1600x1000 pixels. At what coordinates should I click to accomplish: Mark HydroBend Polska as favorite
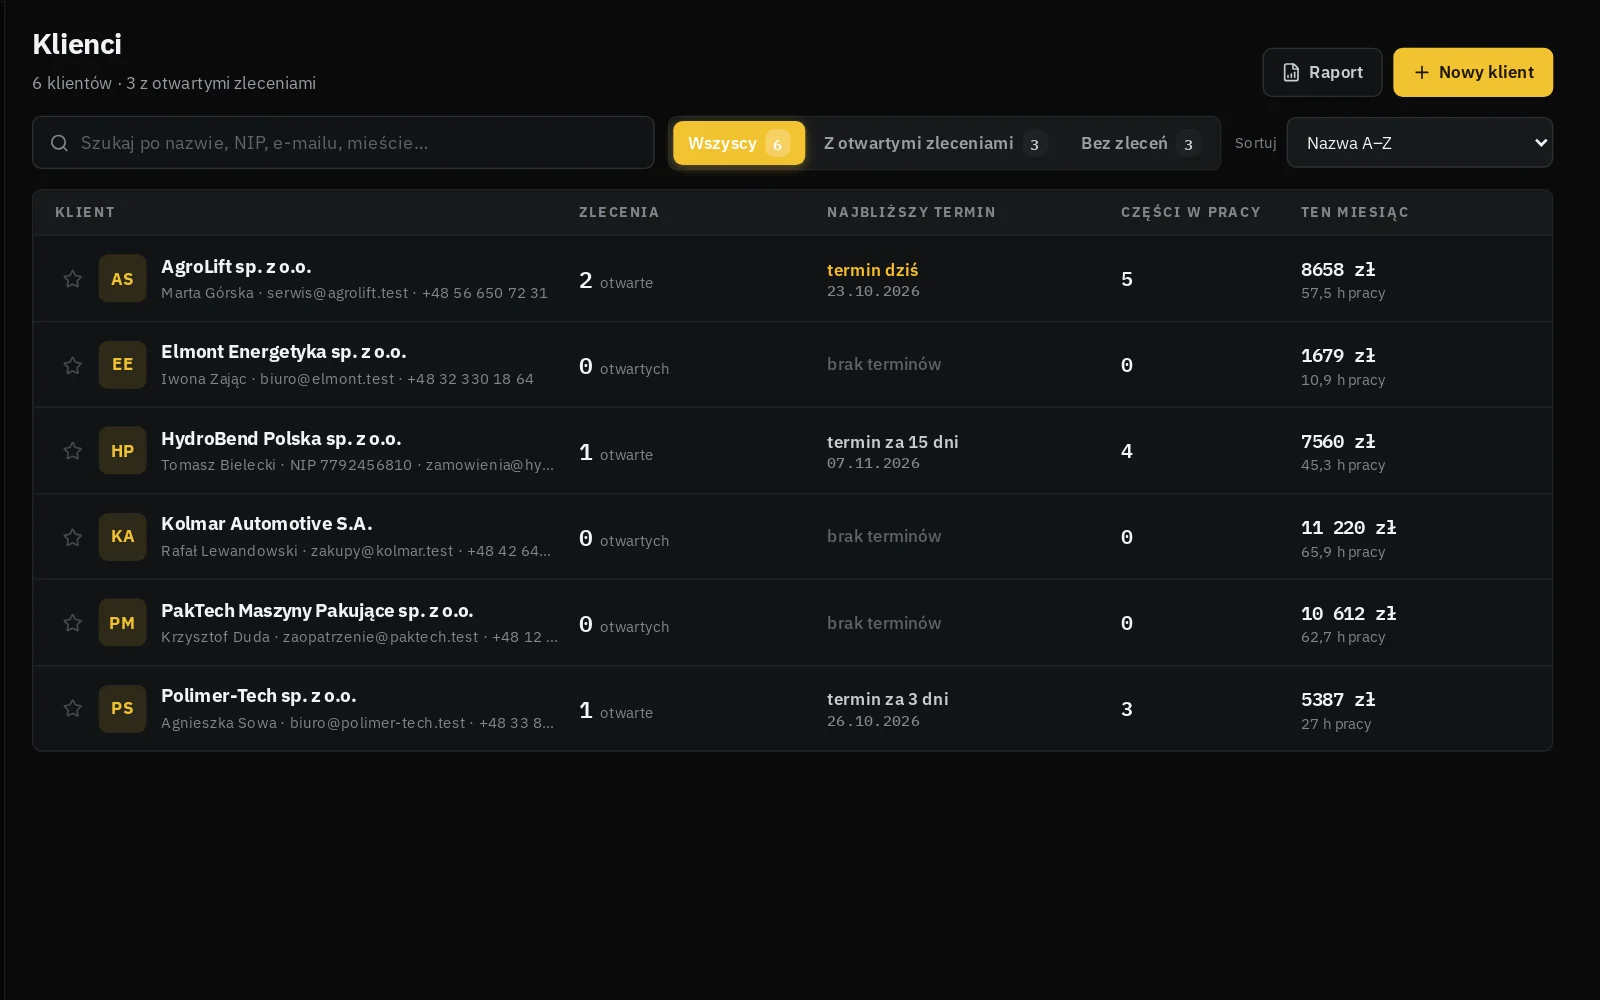pyautogui.click(x=72, y=451)
